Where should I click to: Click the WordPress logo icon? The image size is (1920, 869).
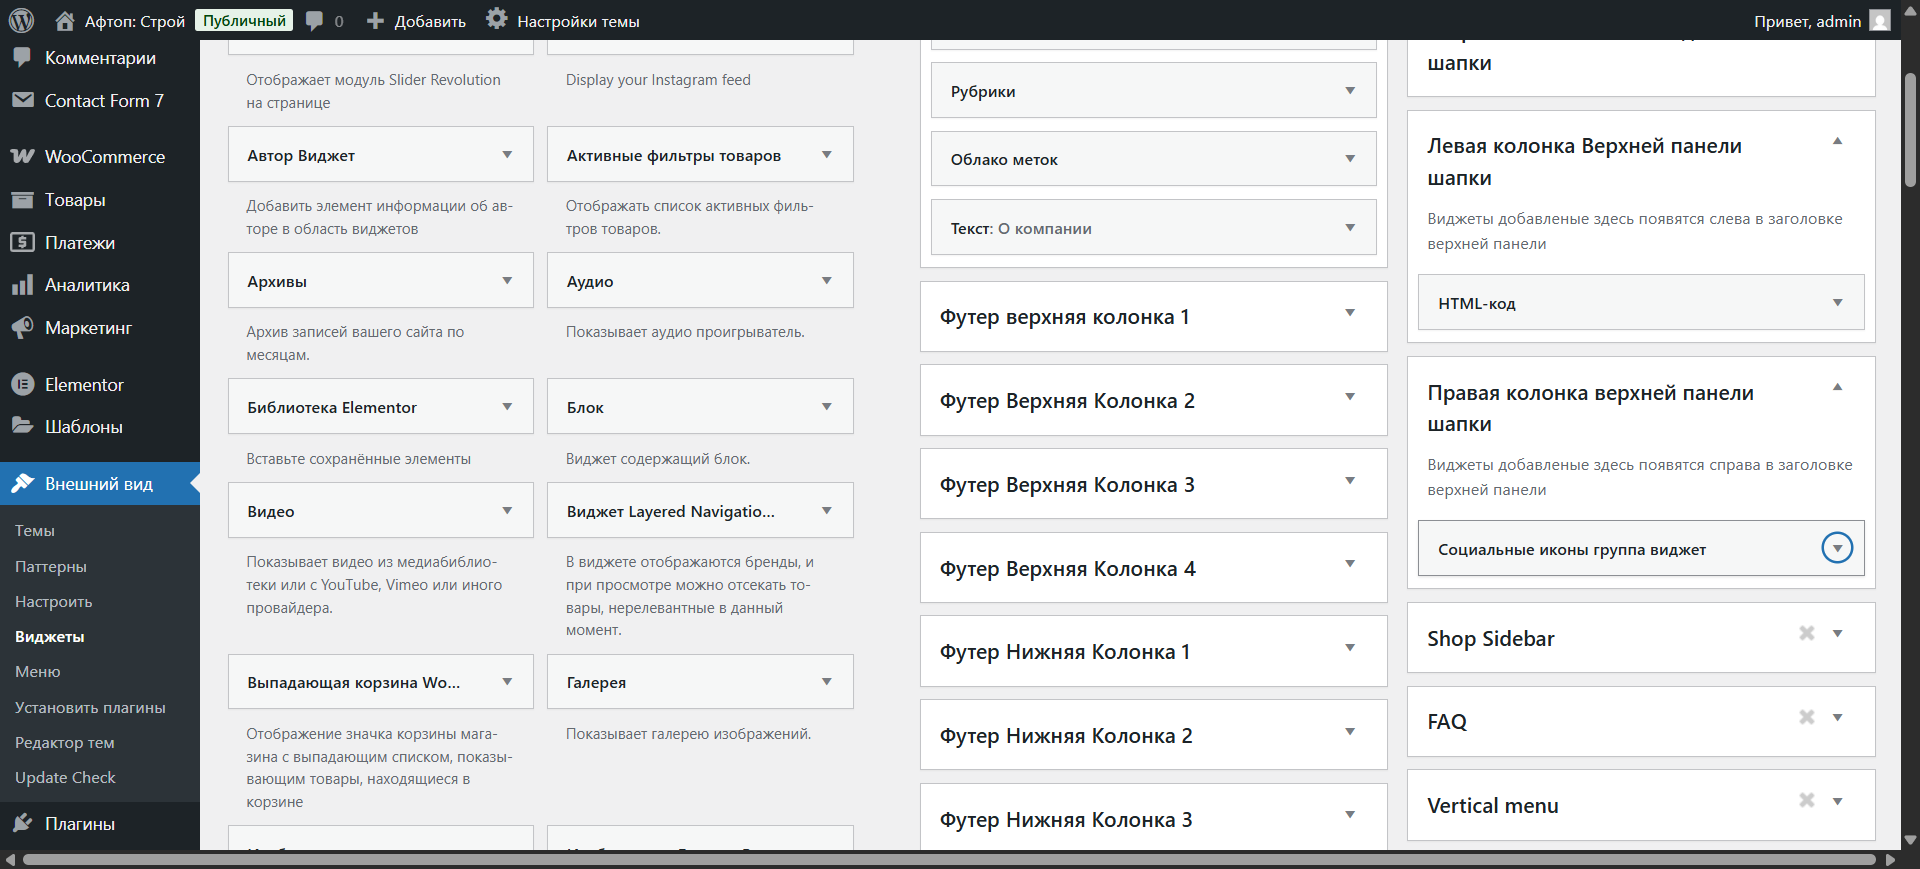(x=21, y=20)
